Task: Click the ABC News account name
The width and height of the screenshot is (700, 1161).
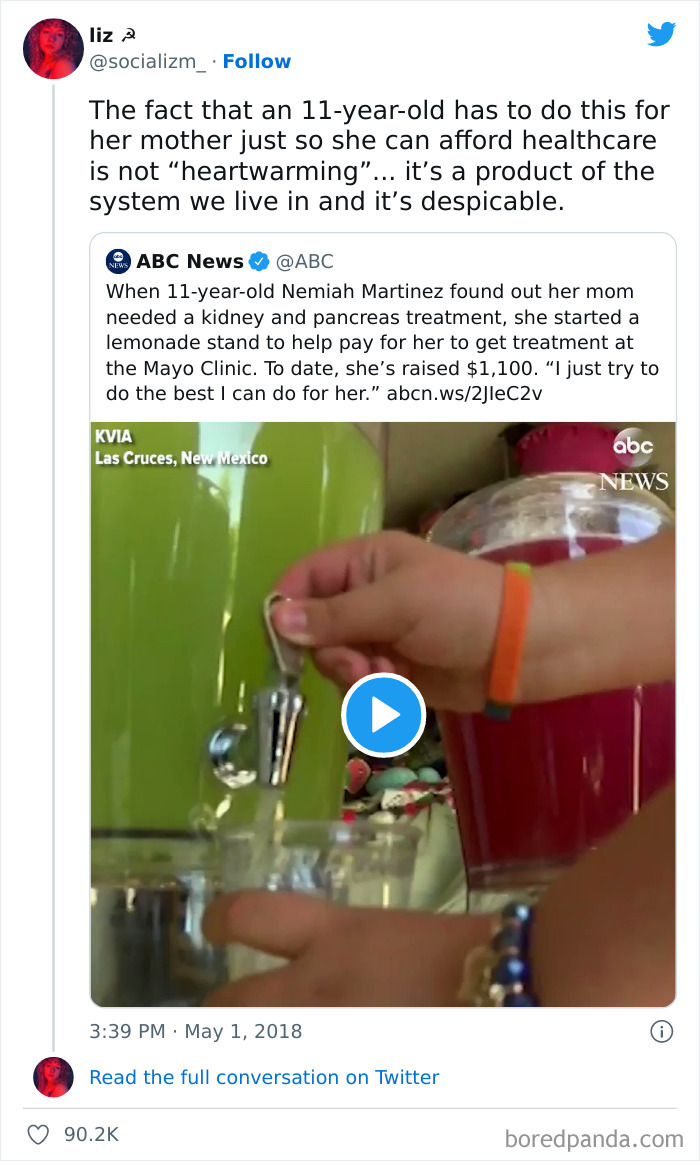Action: point(190,262)
